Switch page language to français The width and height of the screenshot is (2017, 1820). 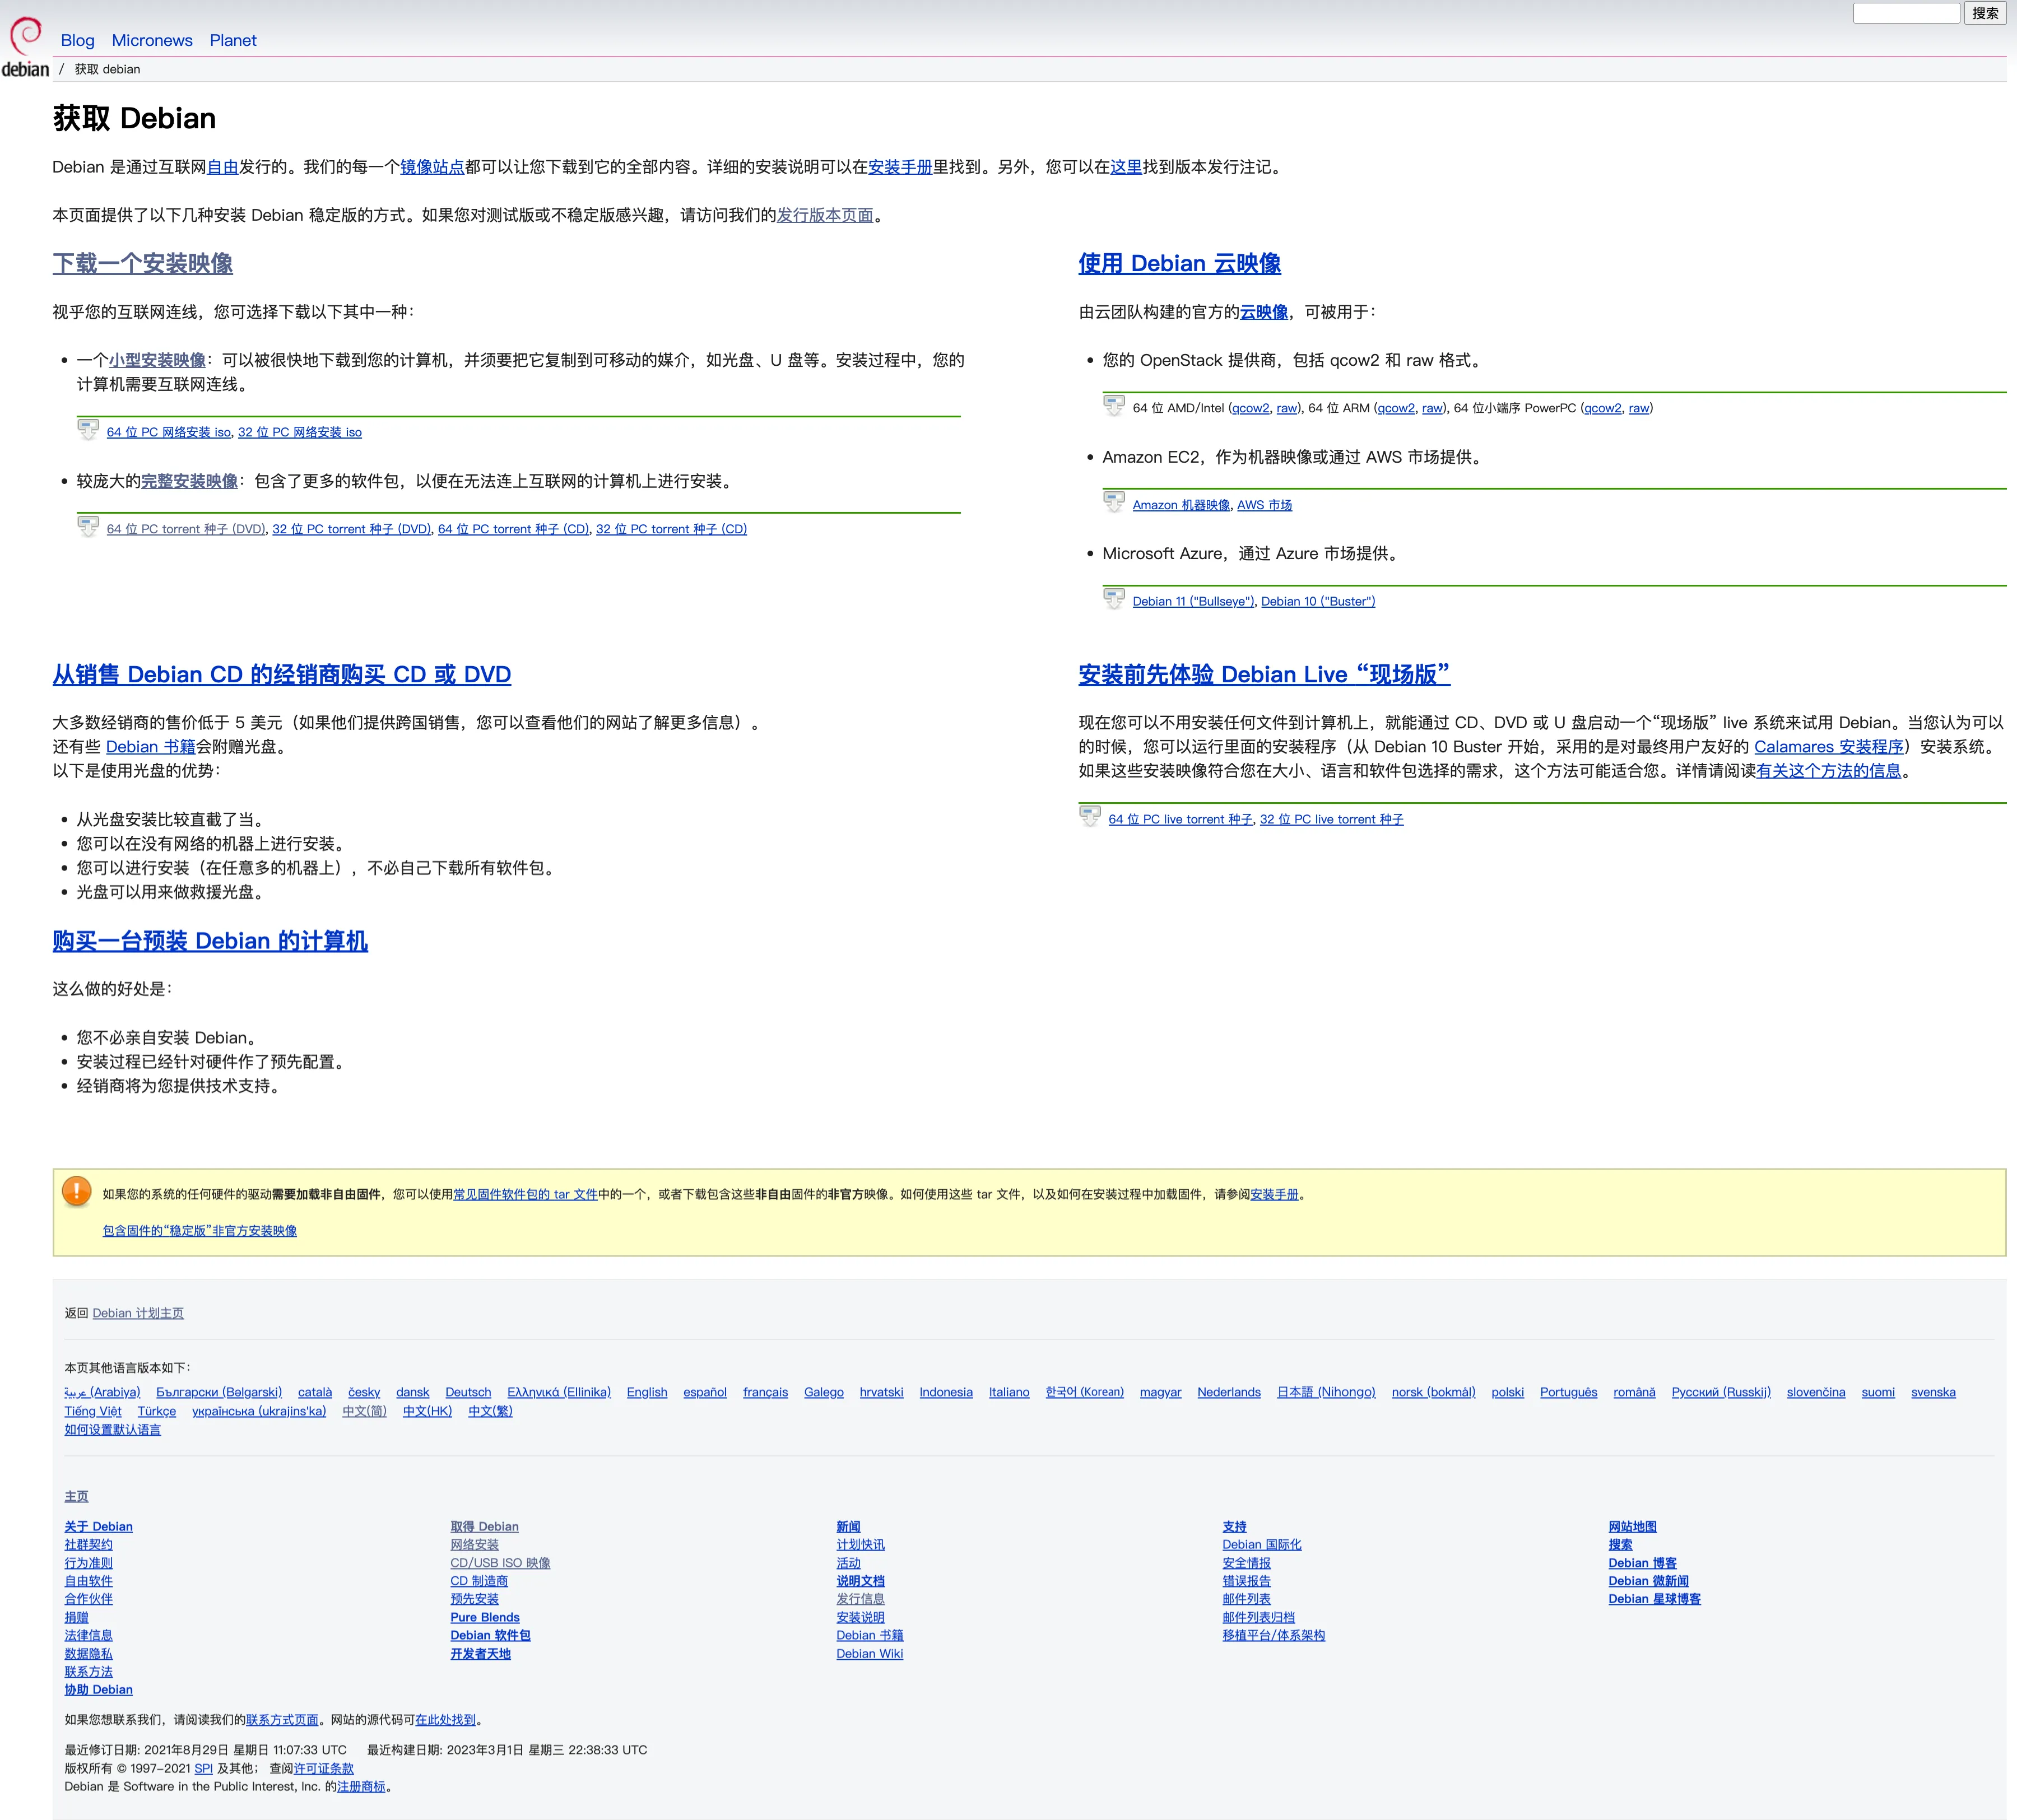pyautogui.click(x=765, y=1392)
